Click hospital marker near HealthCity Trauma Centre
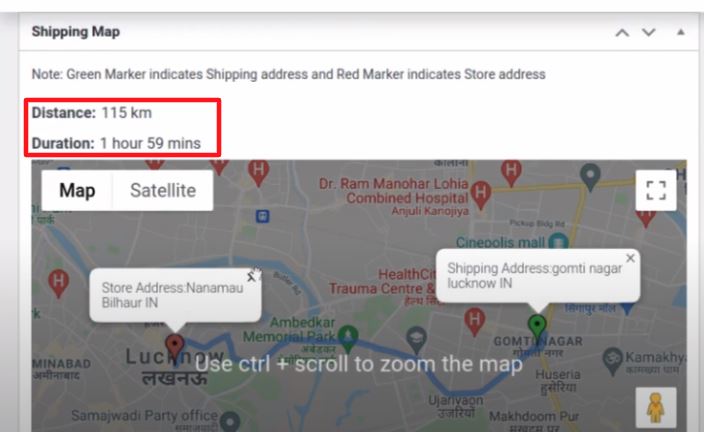This screenshot has width=704, height=432. point(475,321)
